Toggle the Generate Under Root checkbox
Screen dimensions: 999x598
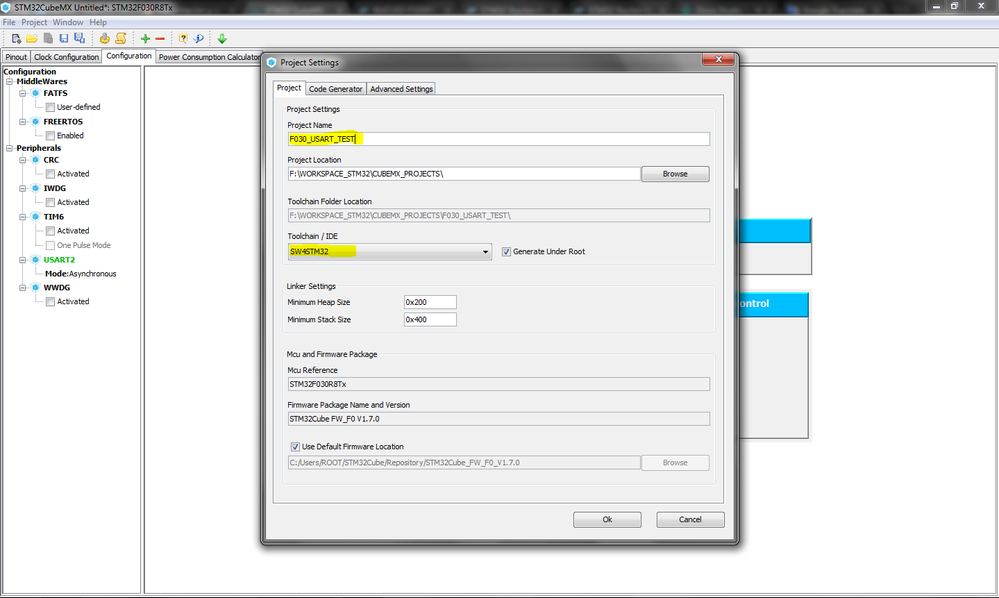click(507, 252)
